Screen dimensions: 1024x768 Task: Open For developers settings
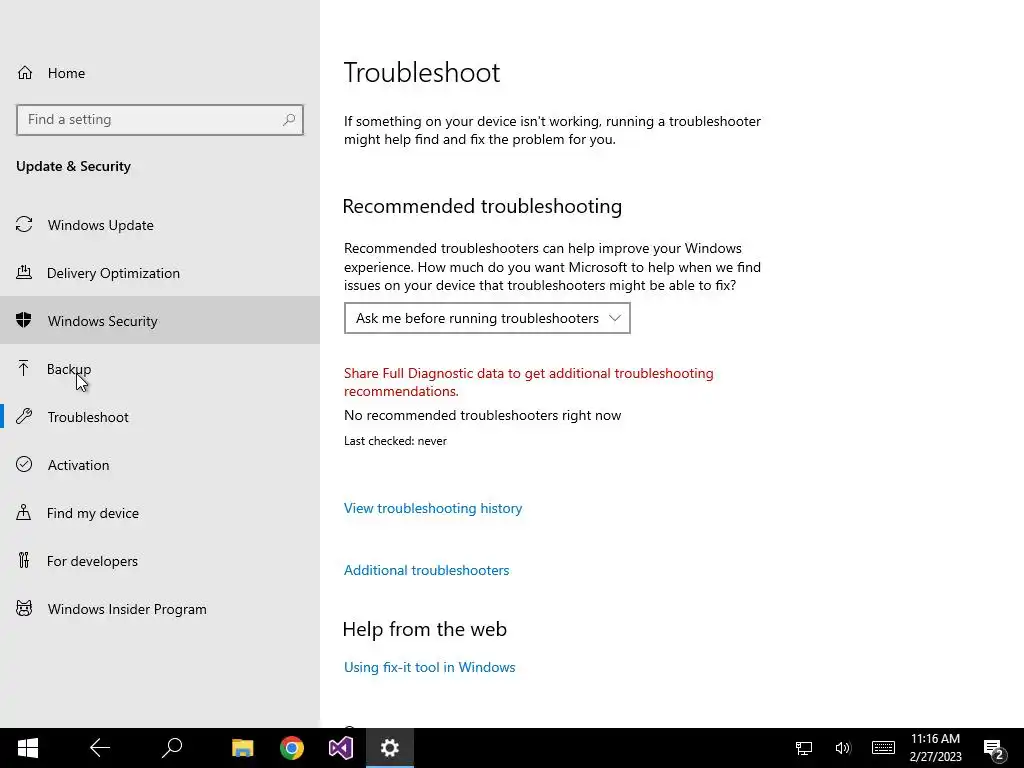coord(160,560)
